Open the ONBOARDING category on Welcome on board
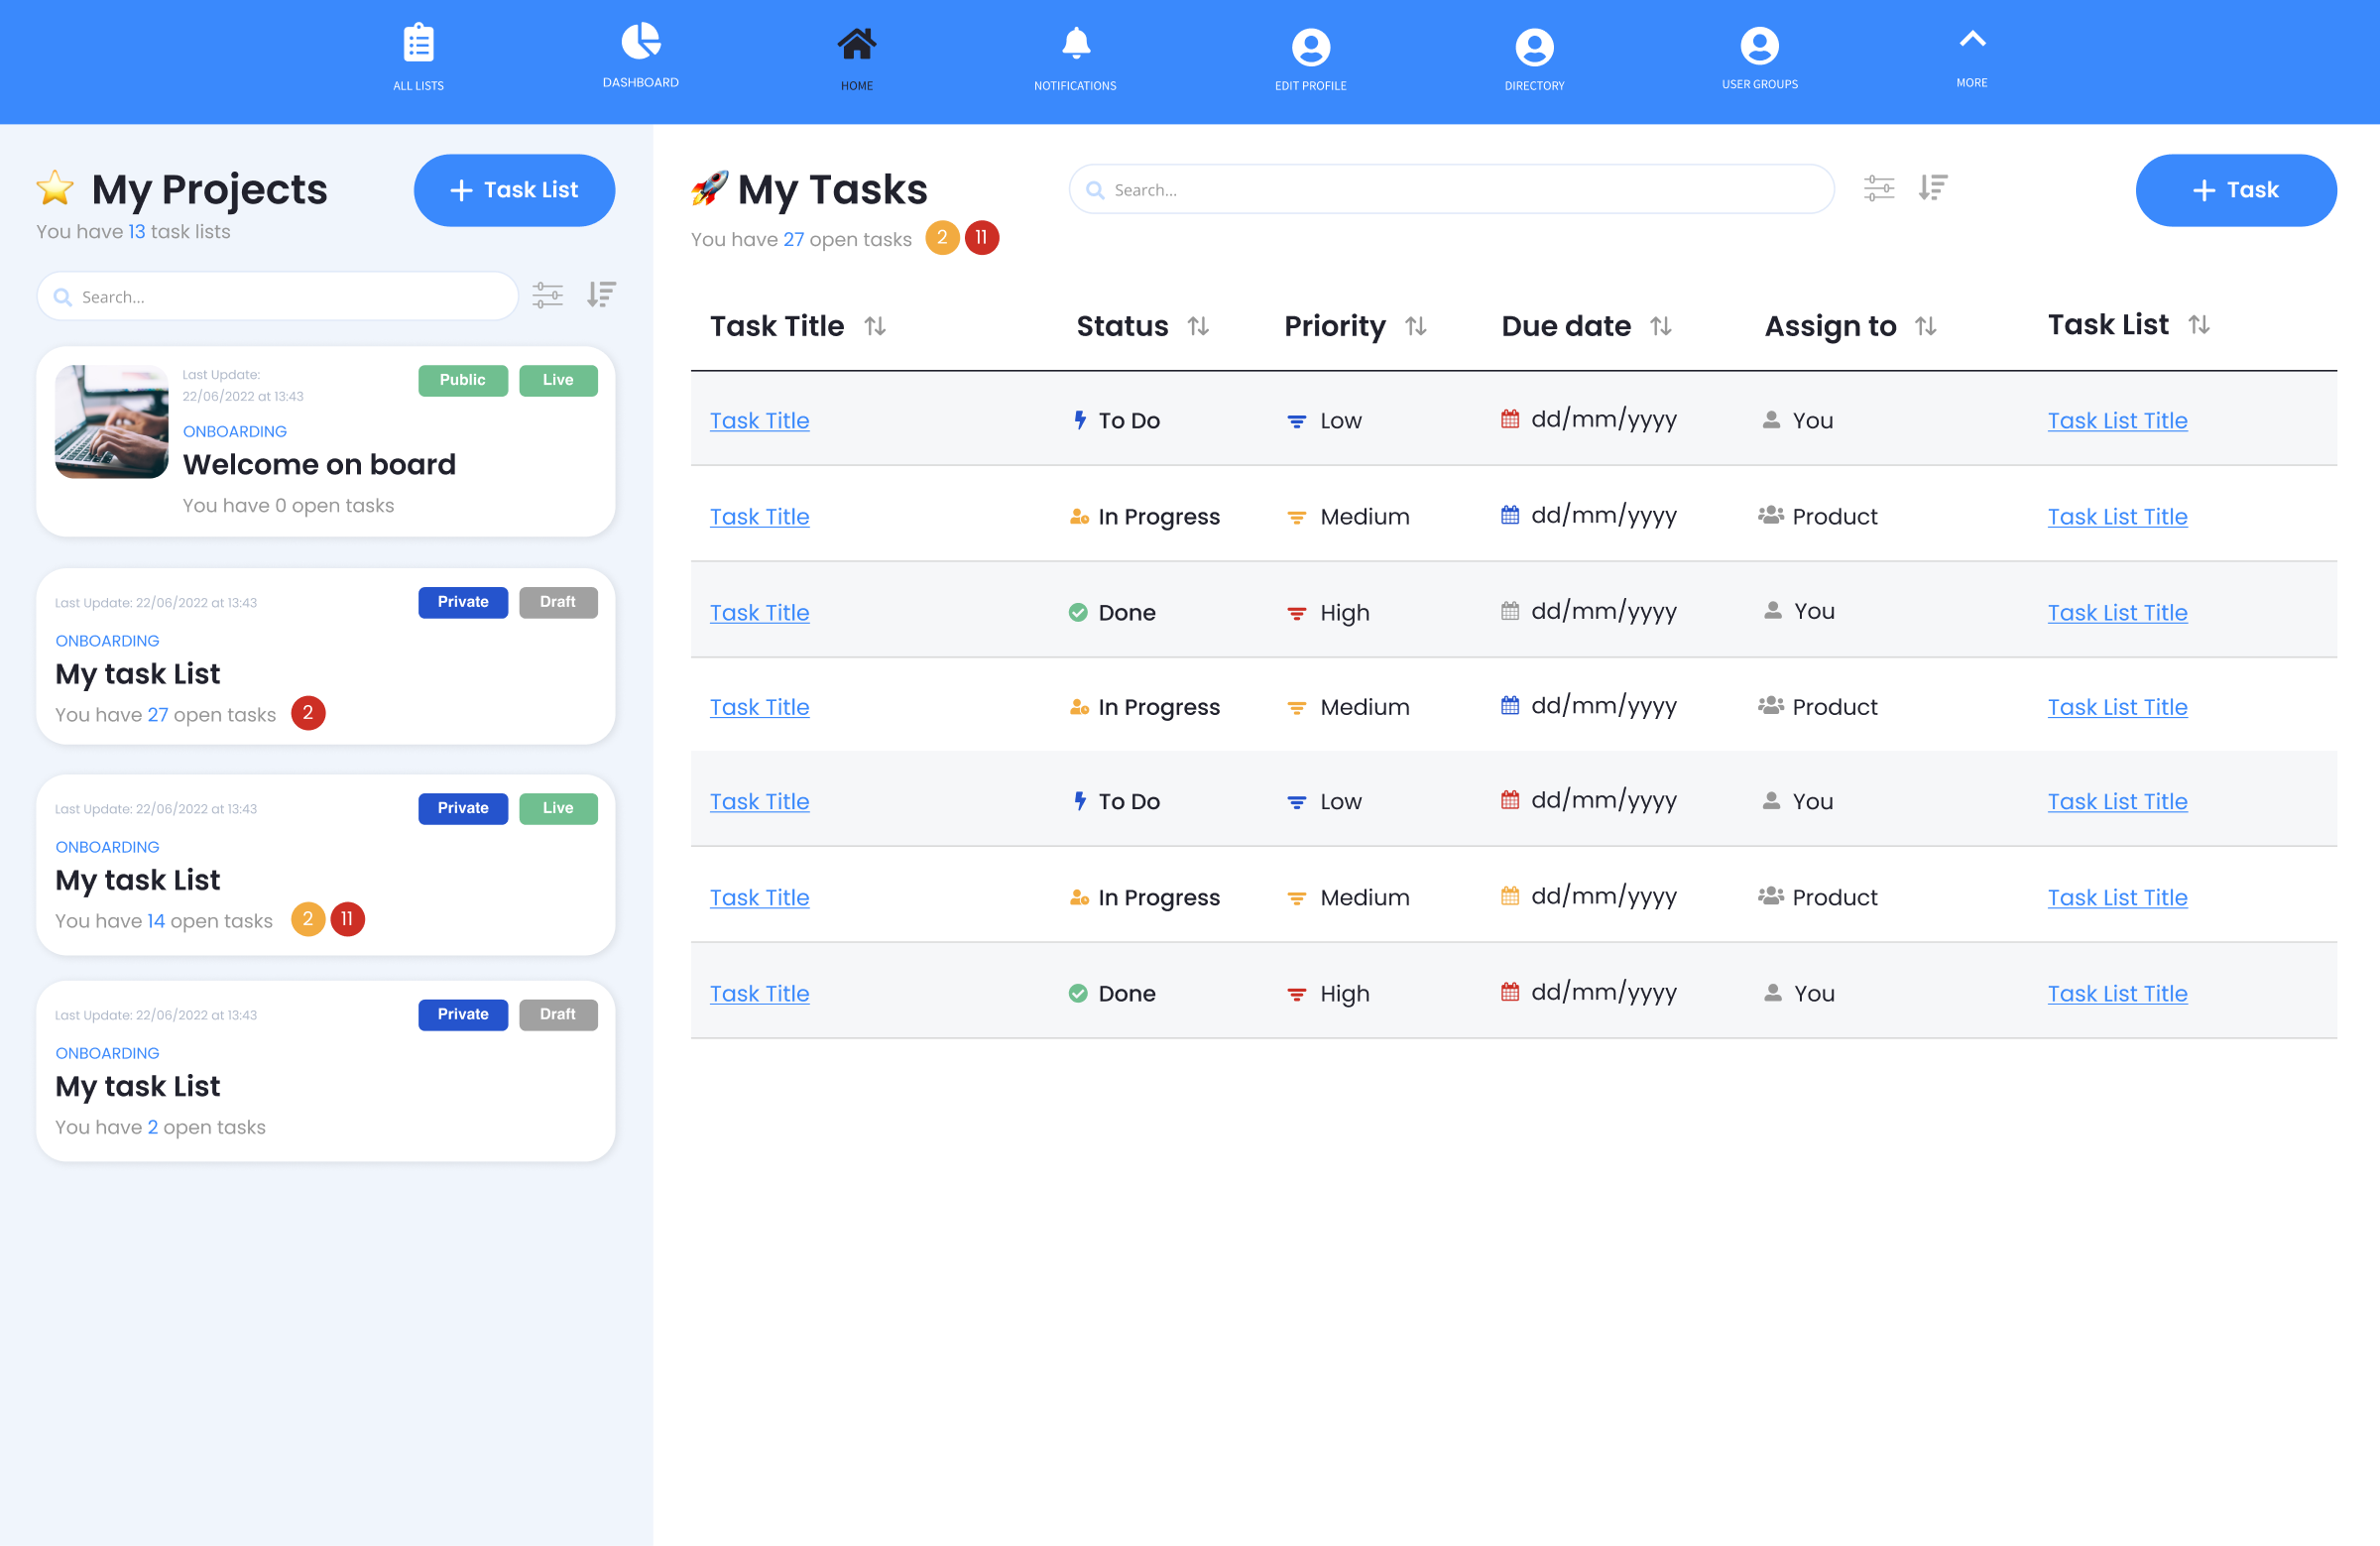This screenshot has width=2380, height=1546. 235,431
